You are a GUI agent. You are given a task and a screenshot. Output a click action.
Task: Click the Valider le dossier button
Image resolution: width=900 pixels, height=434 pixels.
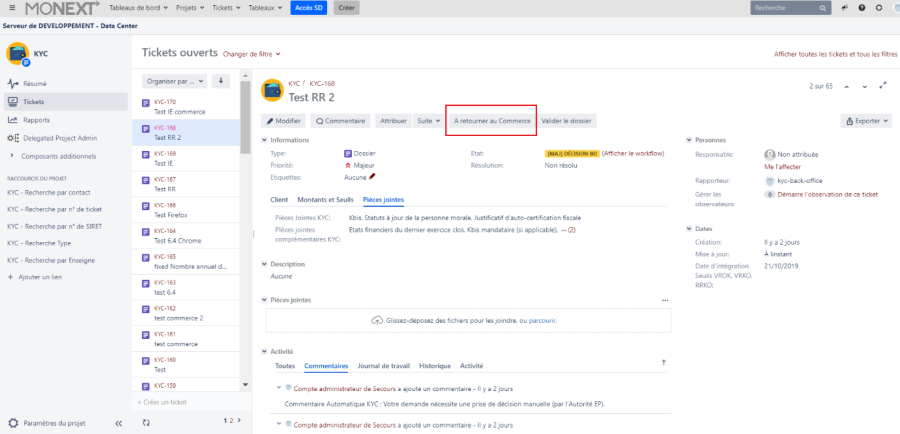(x=566, y=120)
